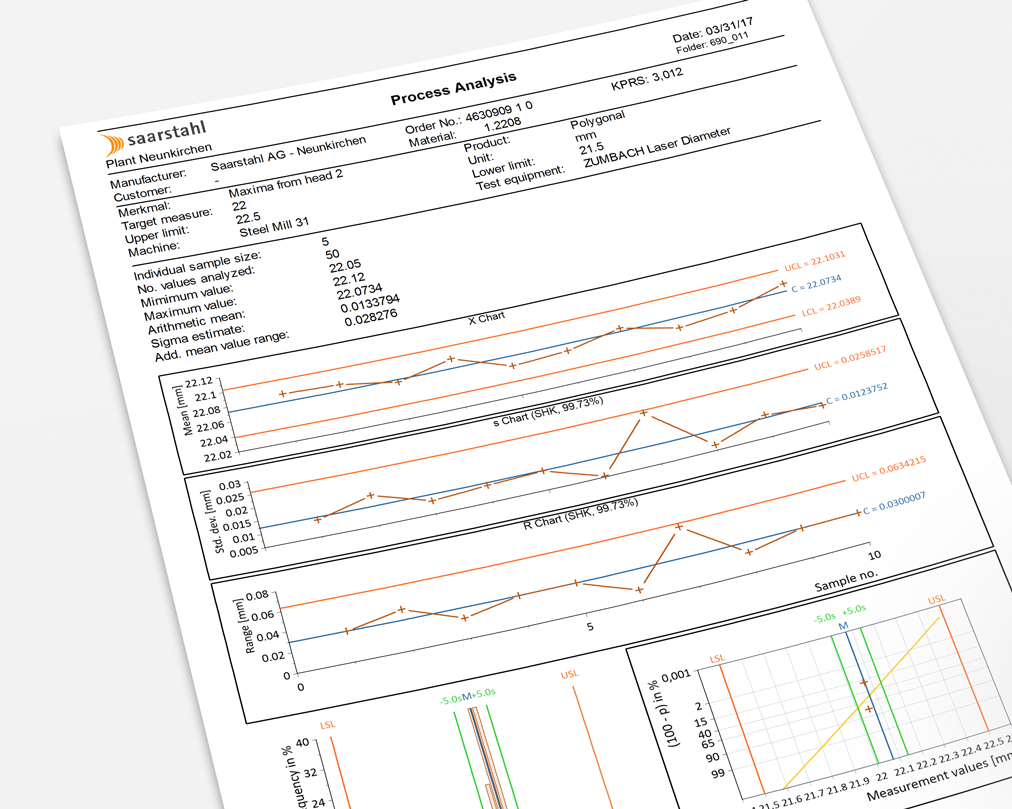This screenshot has width=1012, height=809.
Task: Click the "Manufacturer:" label
Action: click(148, 177)
